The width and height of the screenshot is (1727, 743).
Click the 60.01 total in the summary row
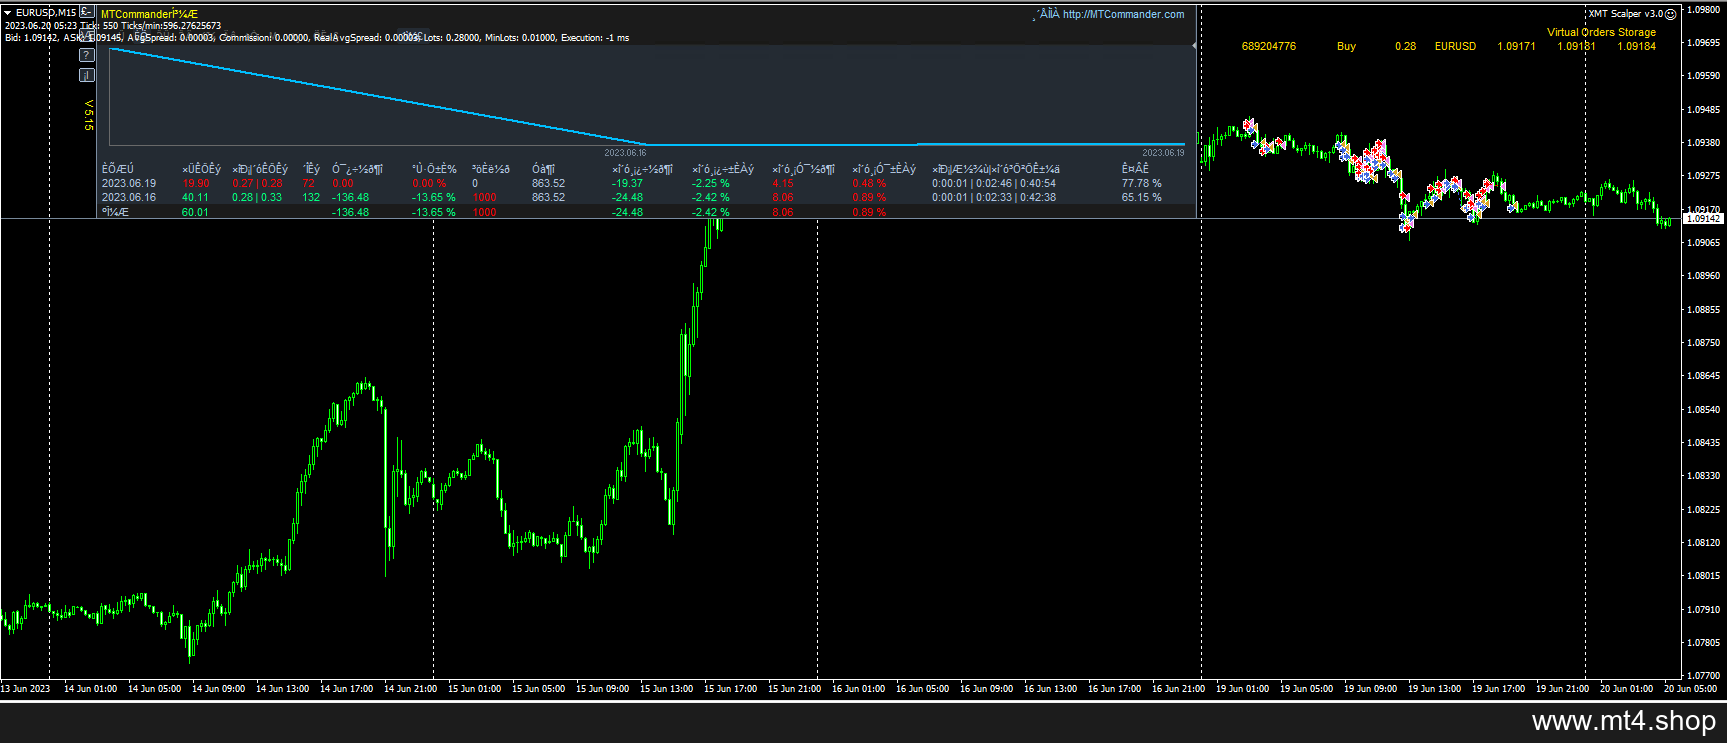point(196,212)
